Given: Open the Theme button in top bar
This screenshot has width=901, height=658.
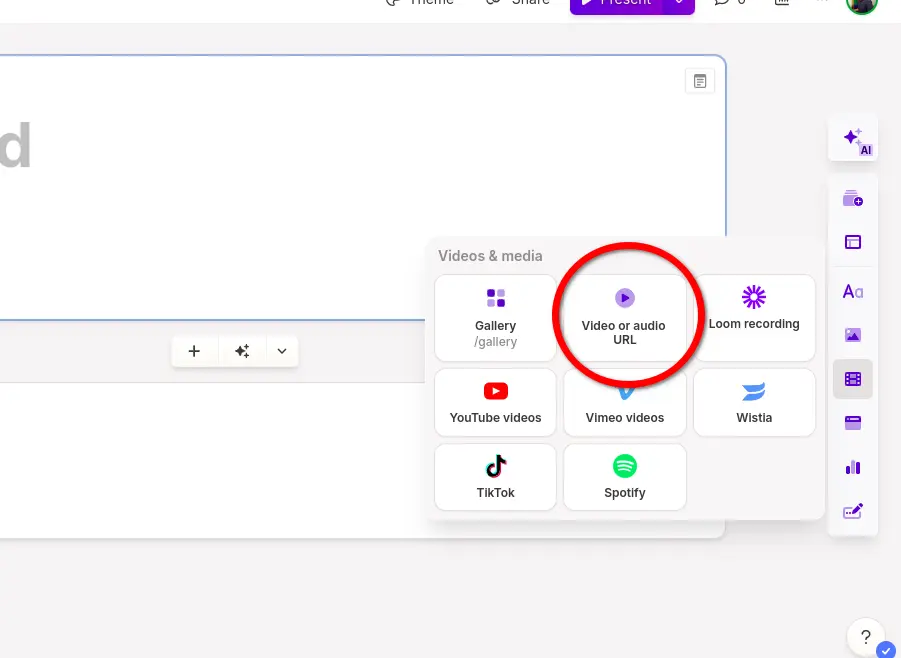Looking at the screenshot, I should point(419,3).
